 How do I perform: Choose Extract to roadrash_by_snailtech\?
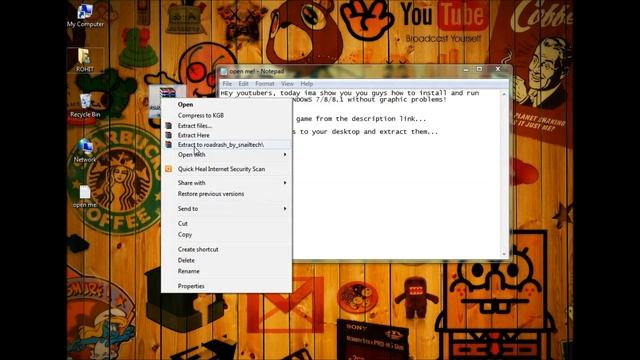[x=227, y=144]
